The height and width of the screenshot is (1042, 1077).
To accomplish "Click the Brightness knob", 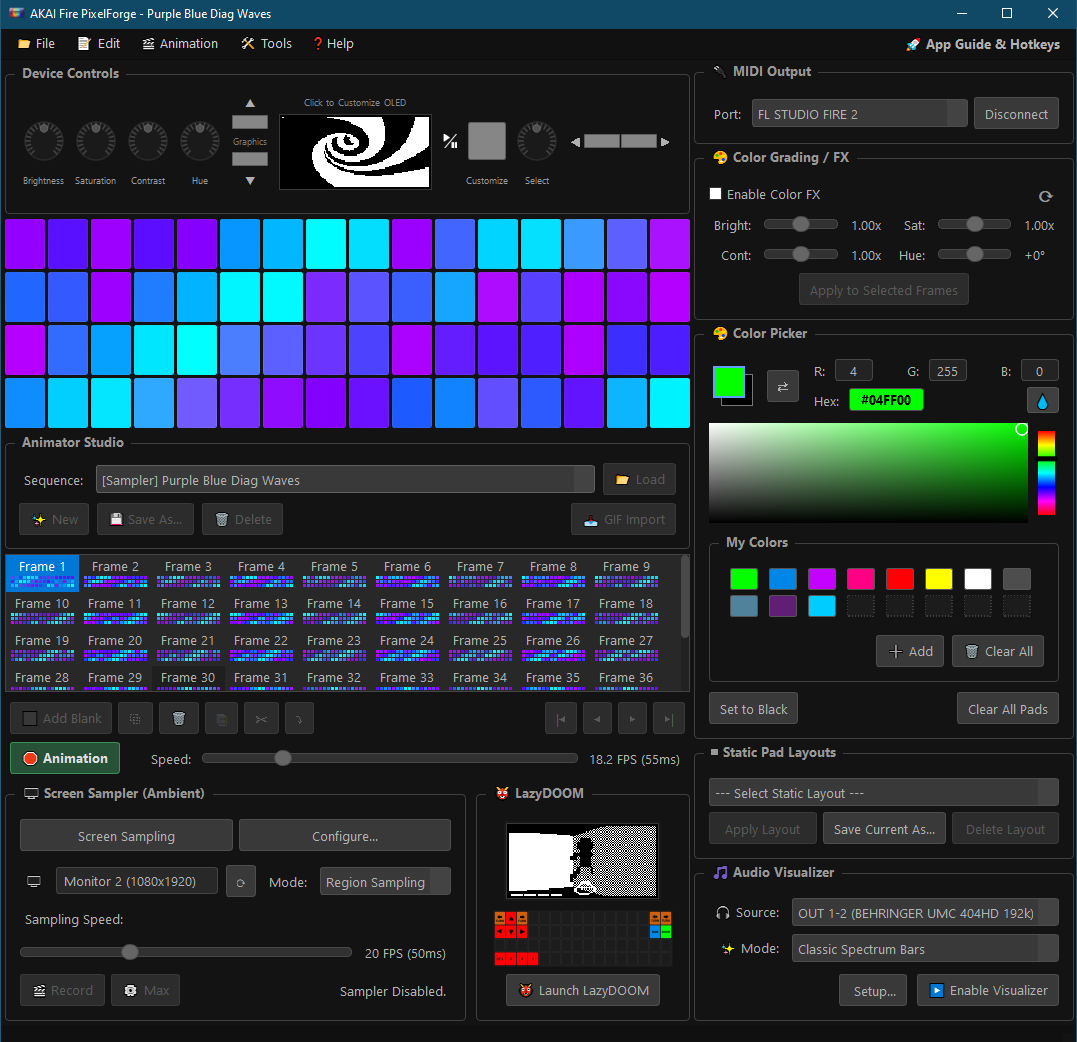I will pos(44,141).
